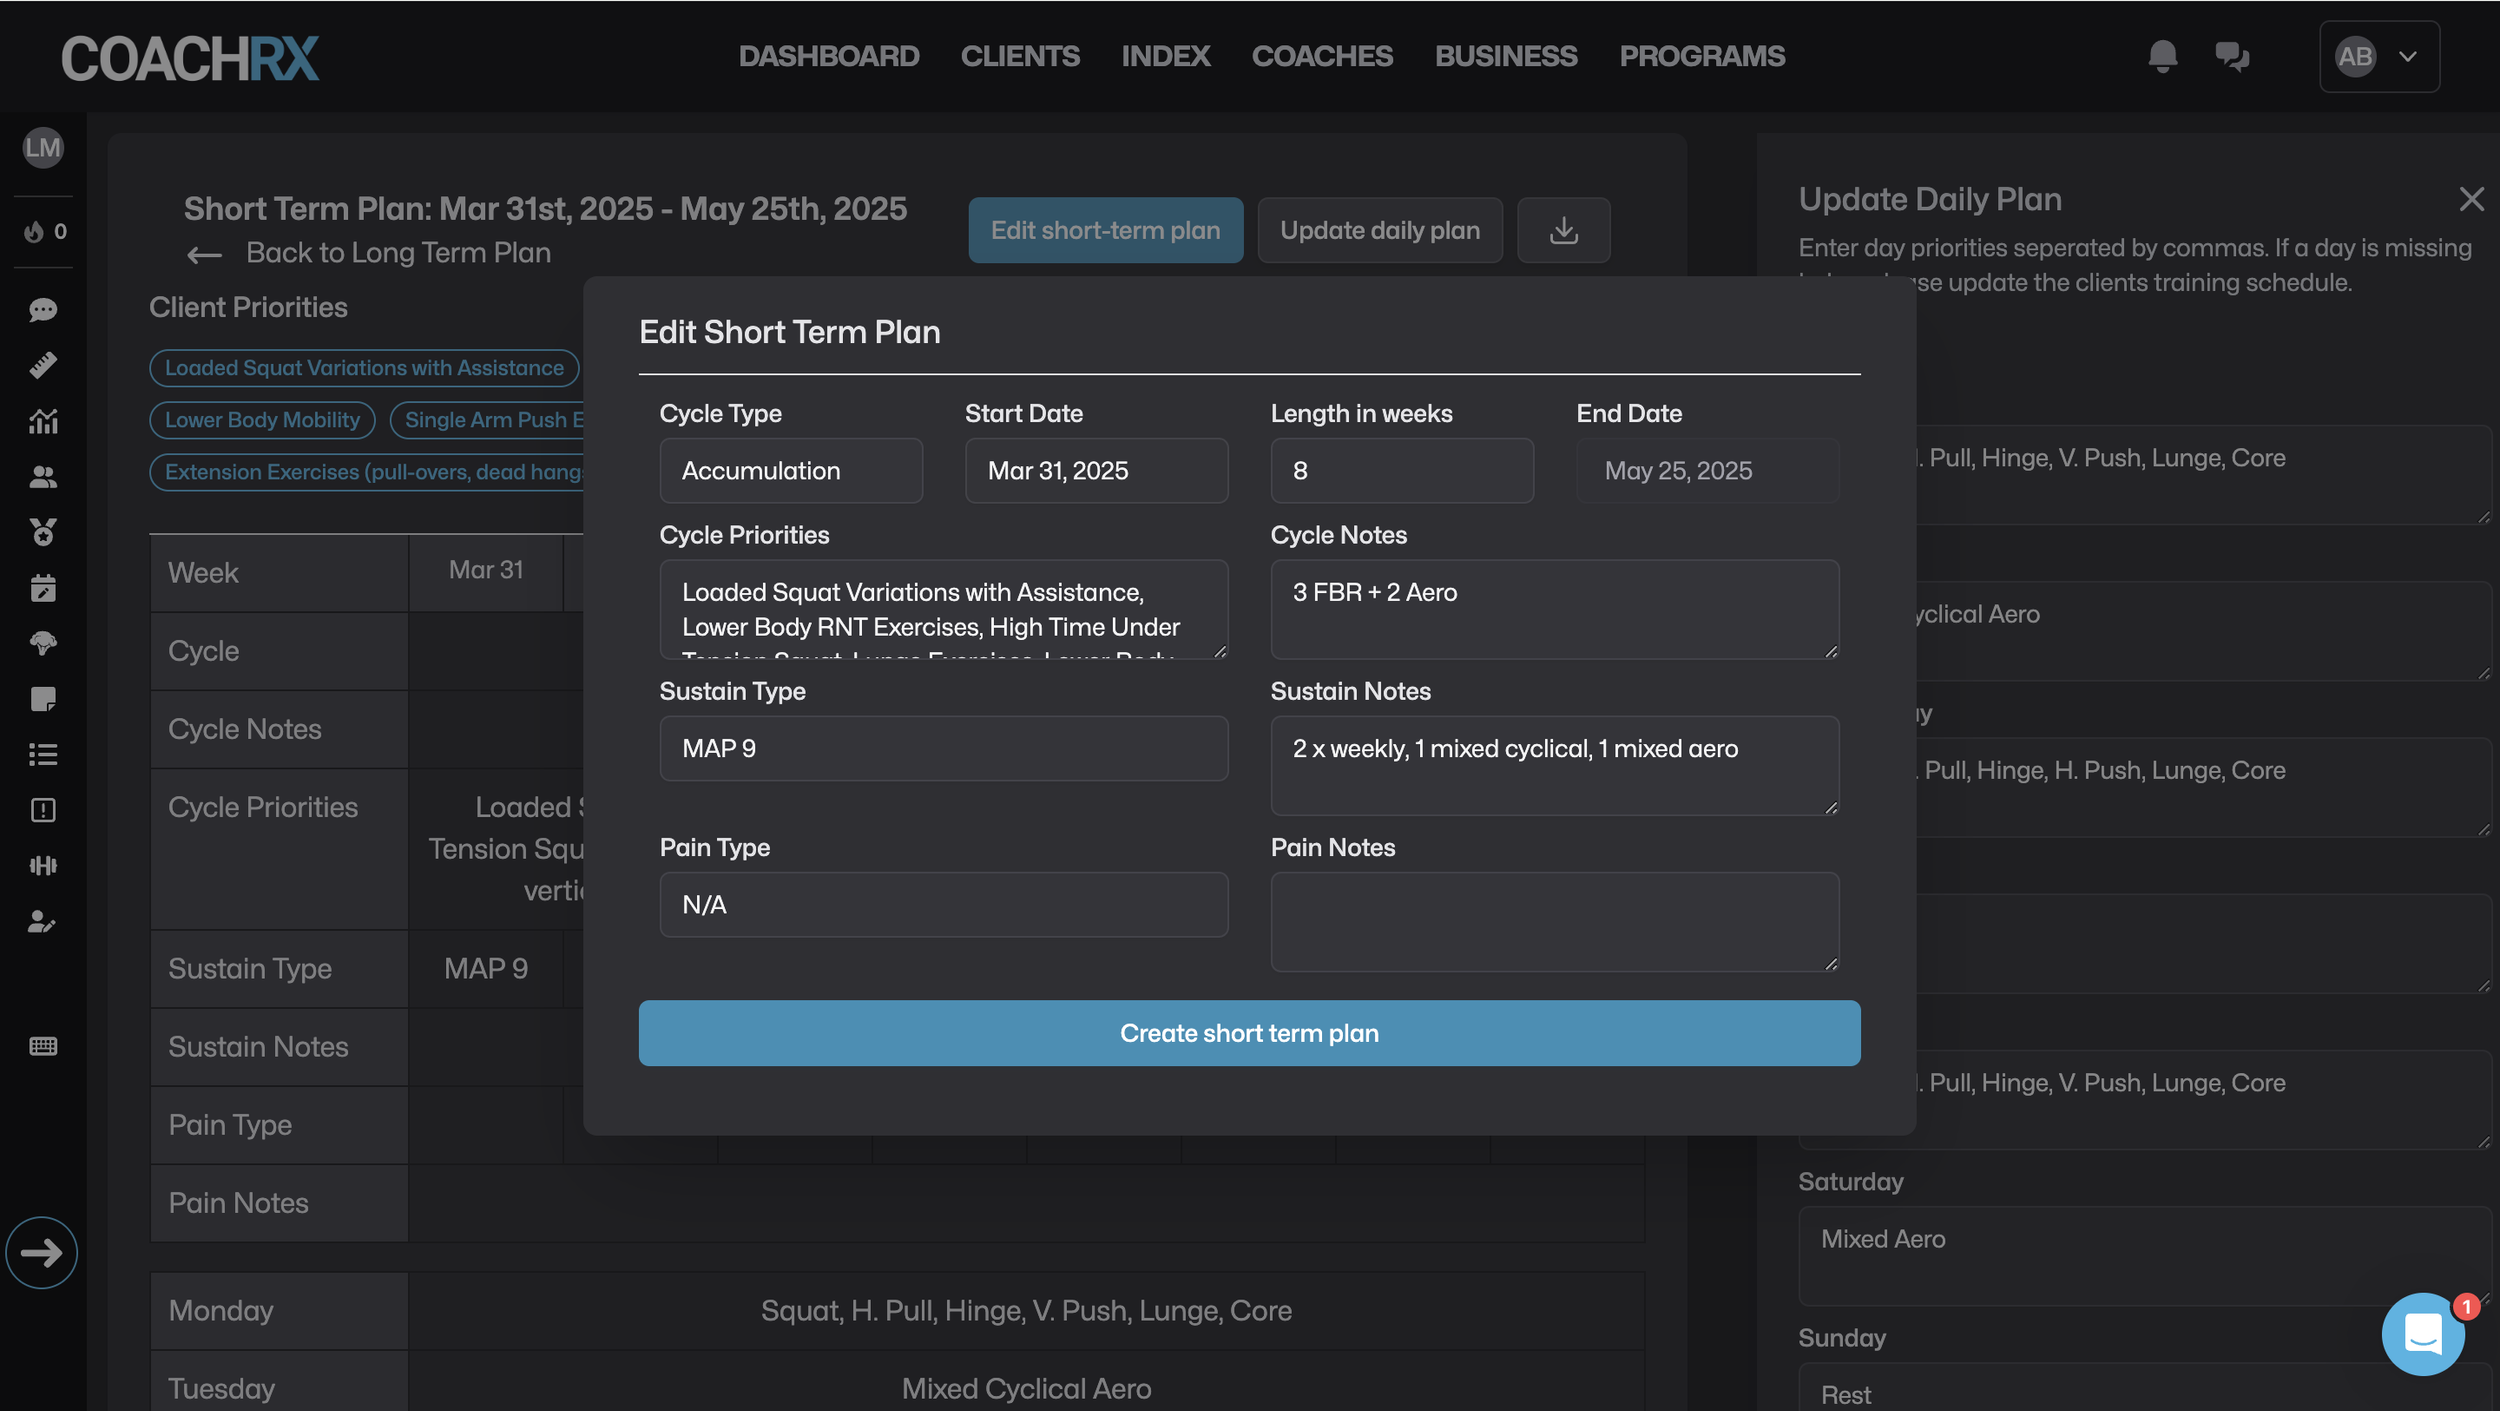The height and width of the screenshot is (1411, 2500).
Task: Open the Sustain Type MAP 9 dropdown
Action: click(x=943, y=748)
